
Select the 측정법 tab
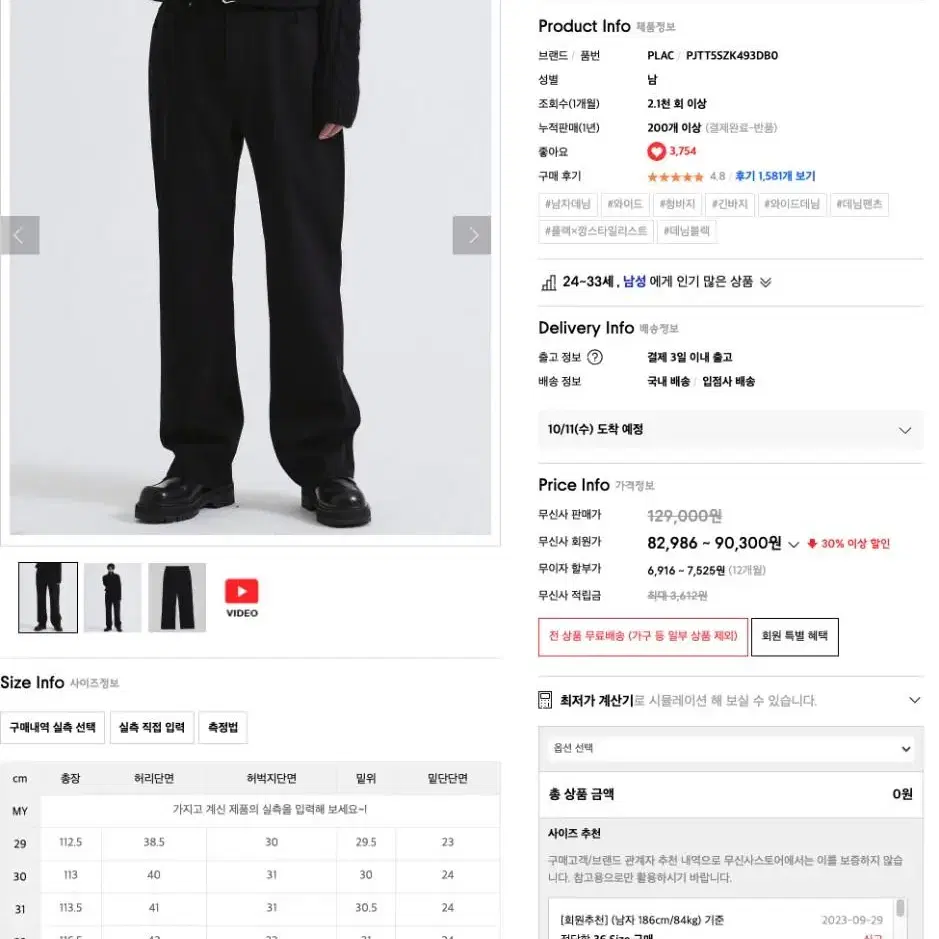tap(223, 728)
